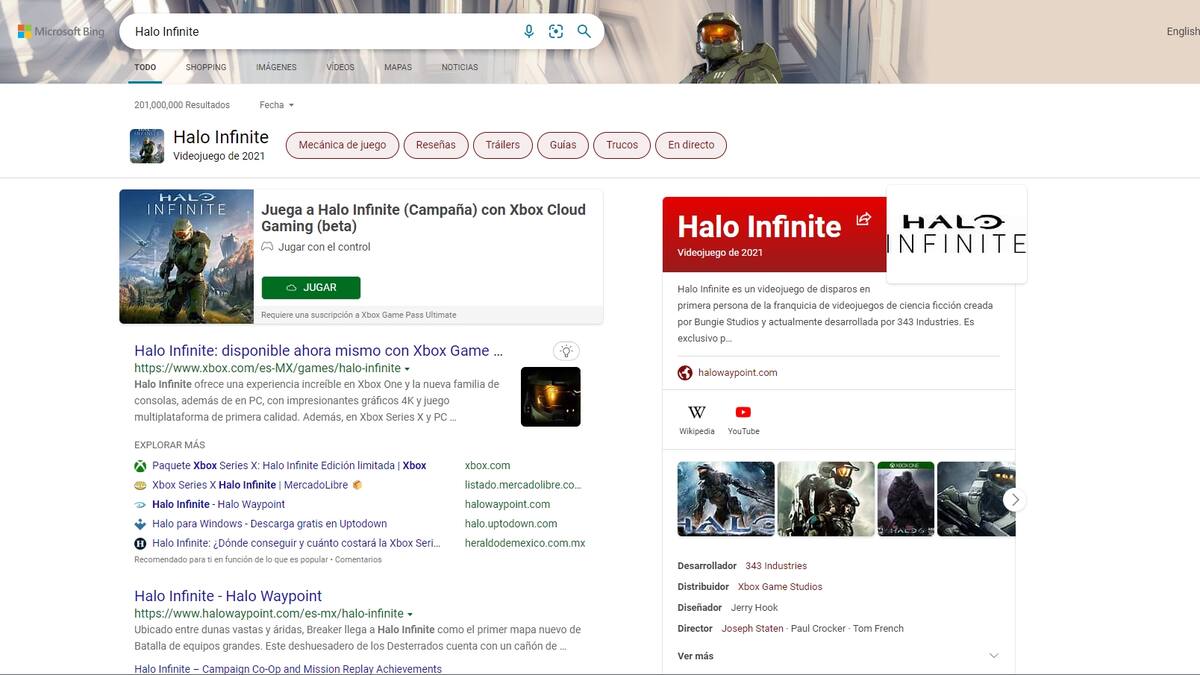Switch to the SHOPPING tab

click(206, 68)
